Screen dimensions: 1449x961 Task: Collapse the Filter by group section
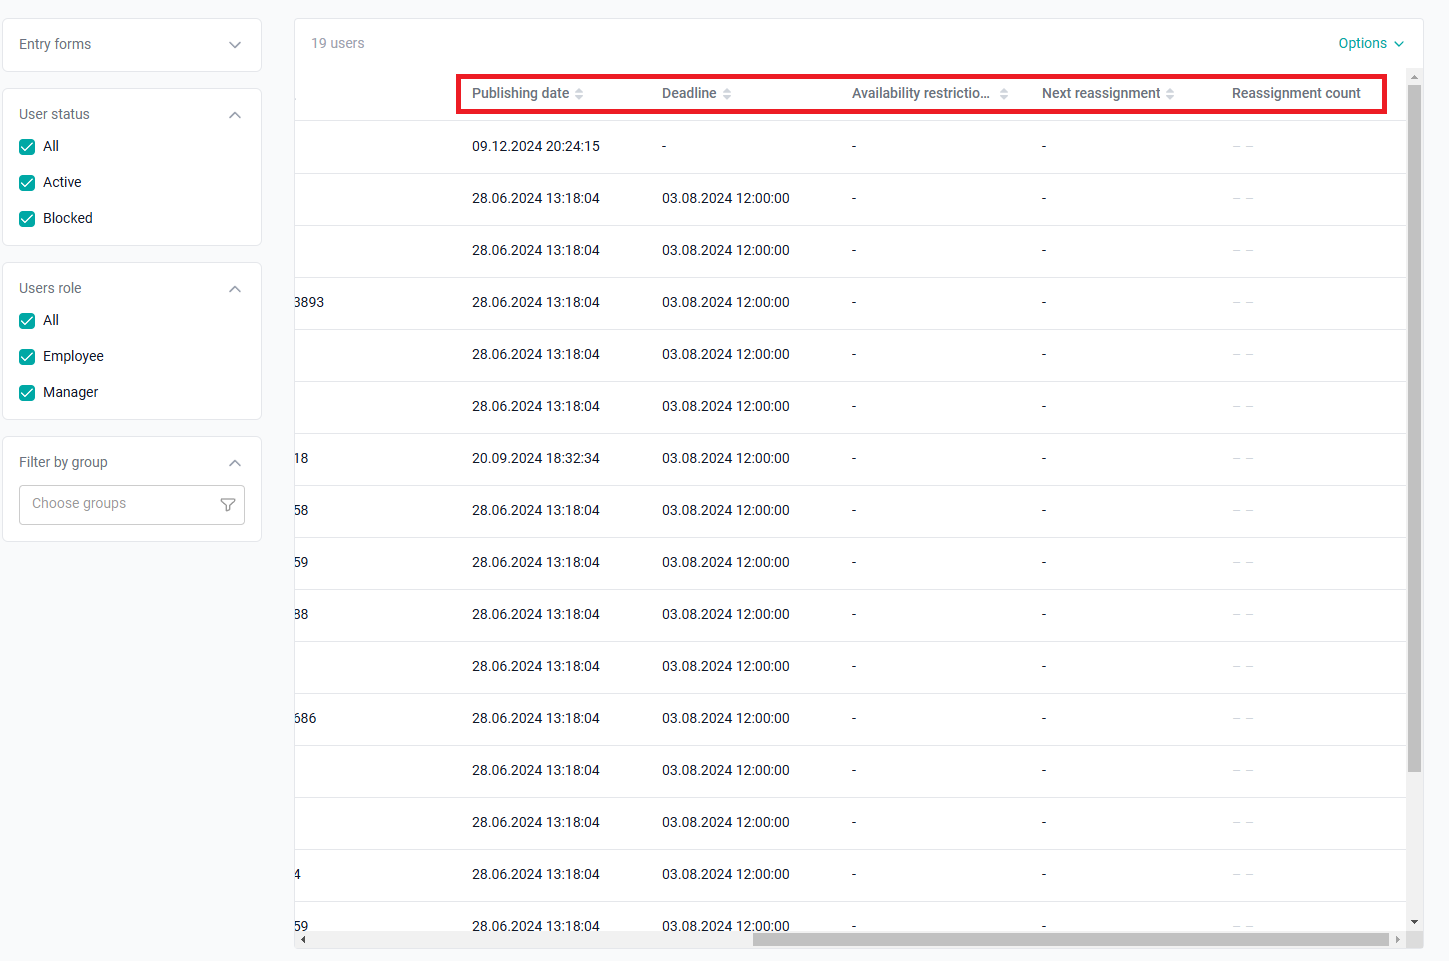click(235, 463)
